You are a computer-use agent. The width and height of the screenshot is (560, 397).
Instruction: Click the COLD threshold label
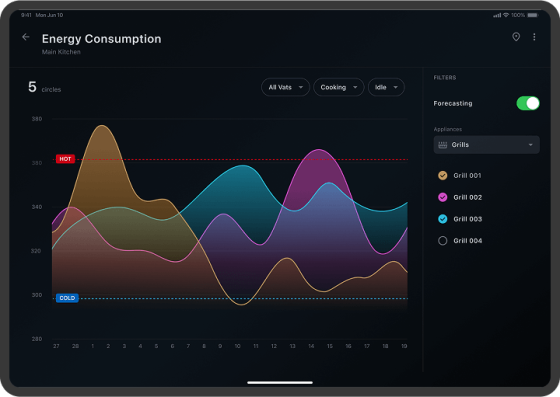(x=67, y=298)
